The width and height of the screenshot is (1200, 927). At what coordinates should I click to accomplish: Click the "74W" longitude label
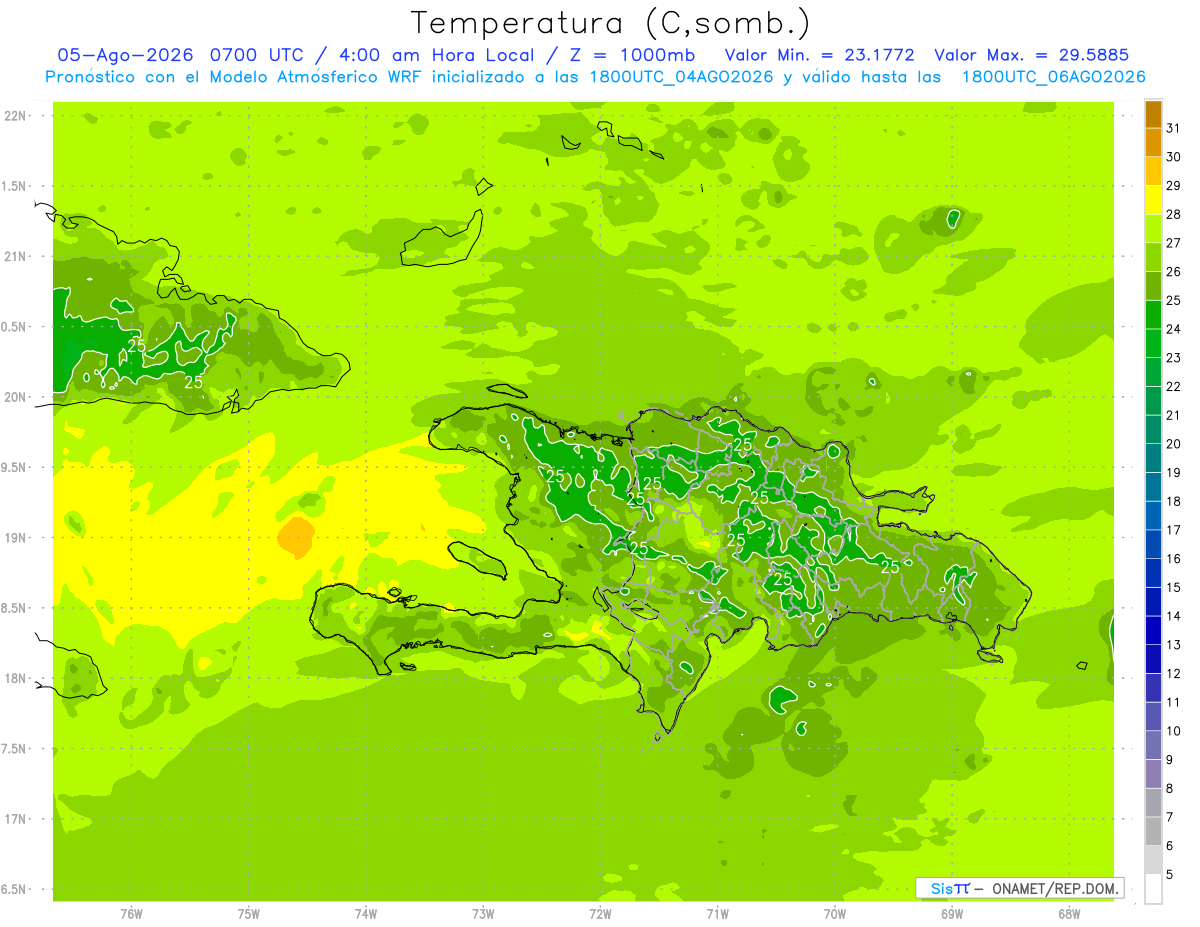coord(366,913)
